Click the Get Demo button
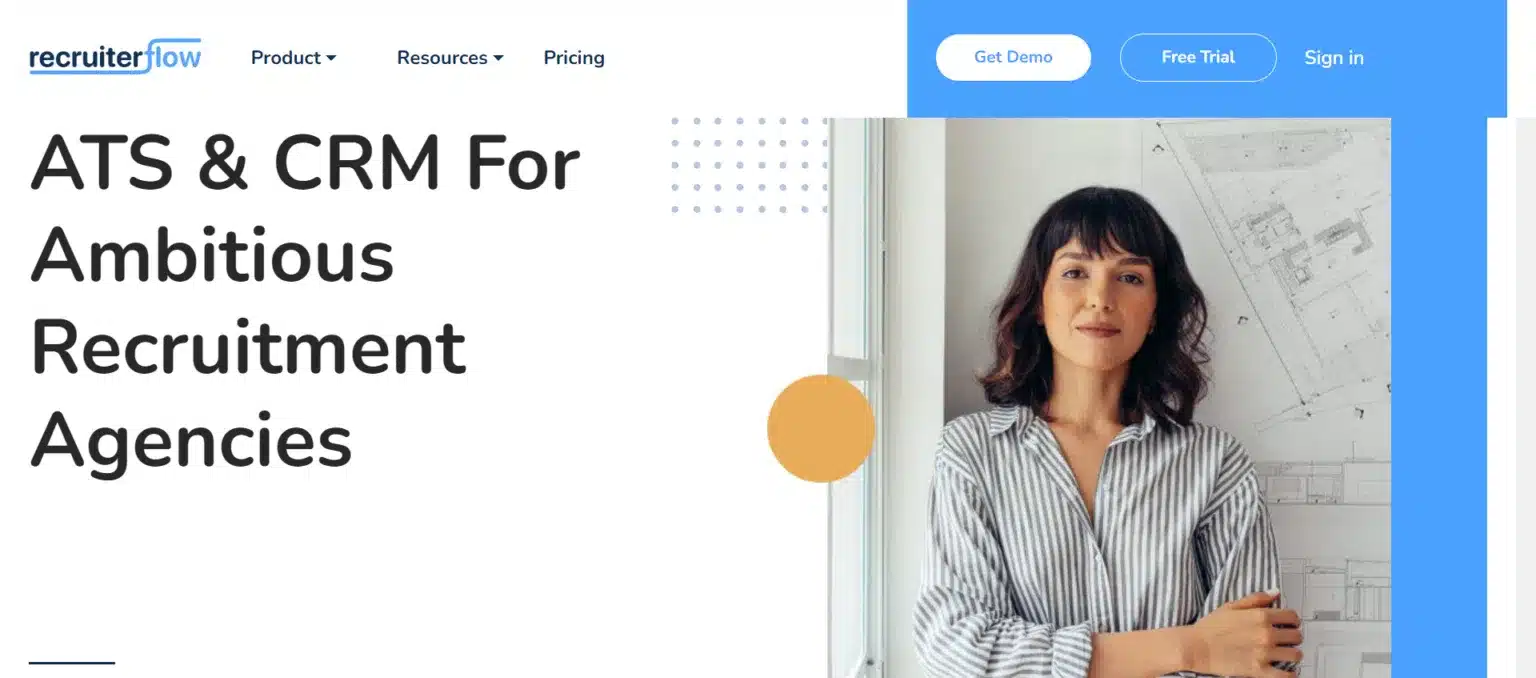Screen dimensions: 1536x678 coord(1013,57)
